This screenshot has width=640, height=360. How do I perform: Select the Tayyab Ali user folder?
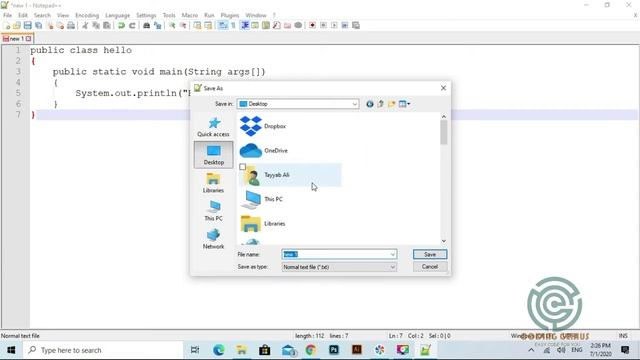[290, 175]
